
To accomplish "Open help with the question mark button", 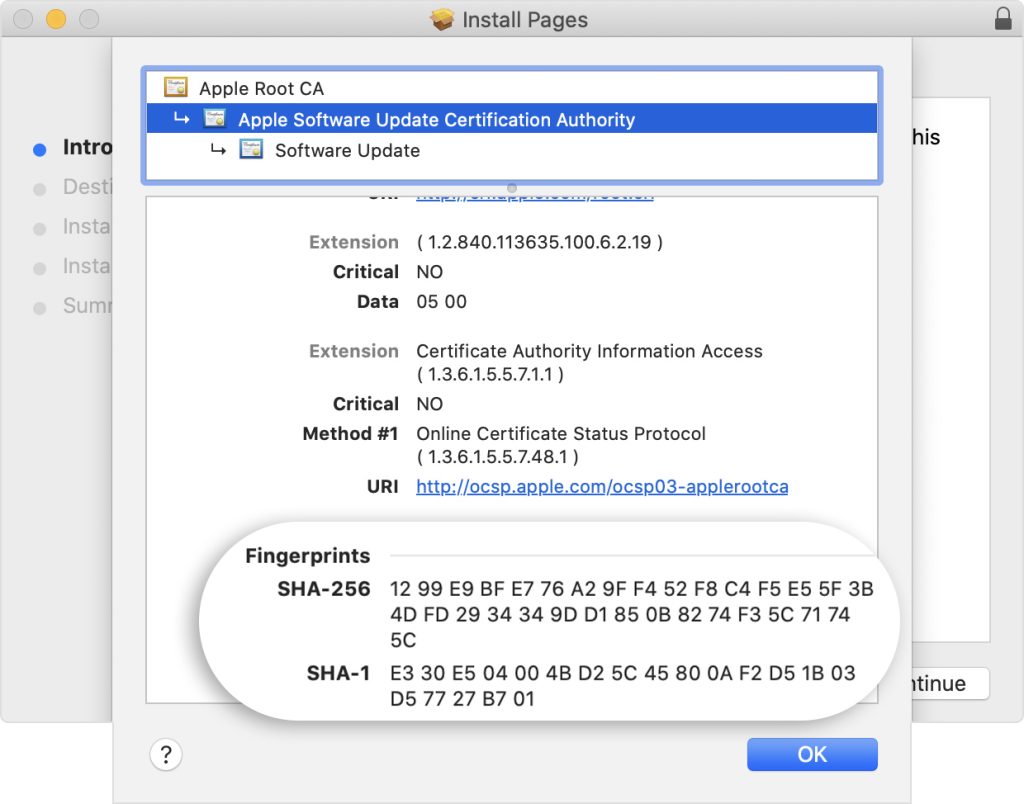I will pyautogui.click(x=166, y=754).
